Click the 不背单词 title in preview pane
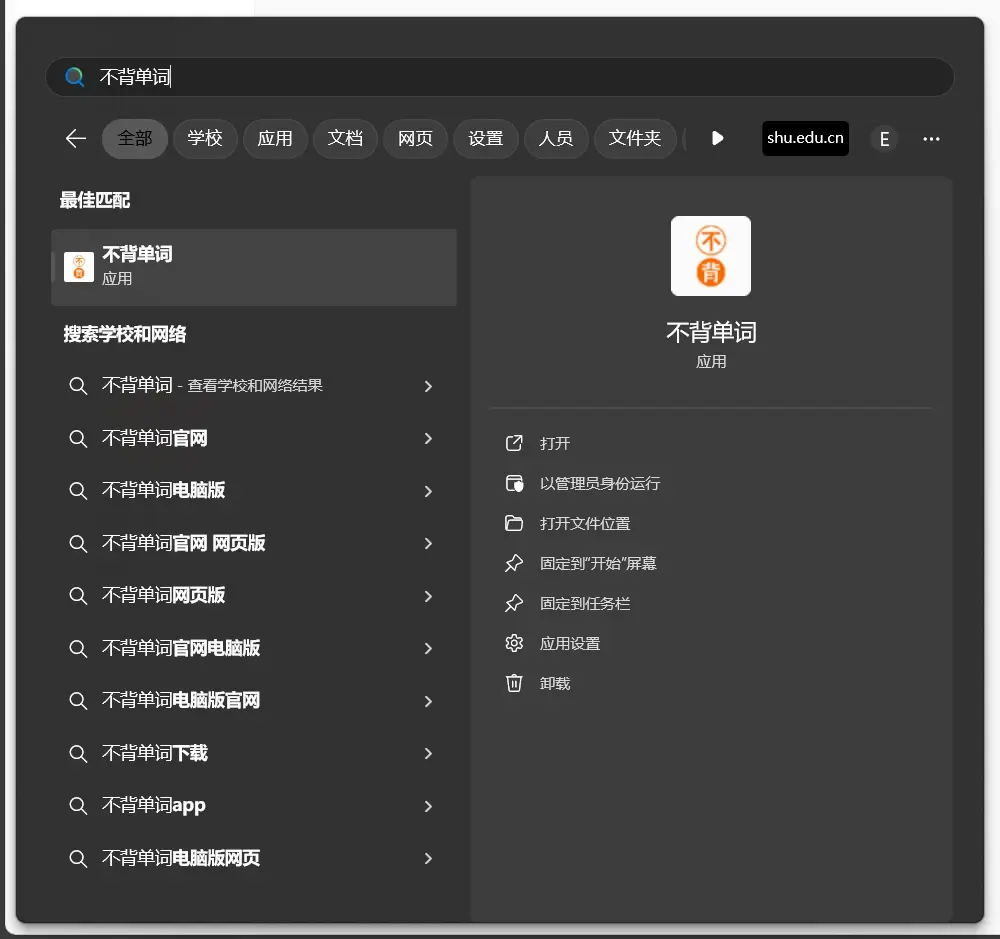Image resolution: width=1000 pixels, height=939 pixels. (x=711, y=332)
